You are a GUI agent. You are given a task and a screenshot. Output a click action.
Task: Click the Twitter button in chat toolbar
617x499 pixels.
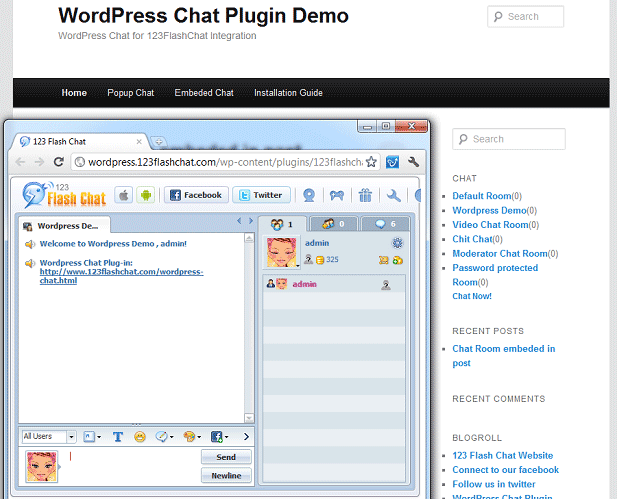(x=260, y=195)
